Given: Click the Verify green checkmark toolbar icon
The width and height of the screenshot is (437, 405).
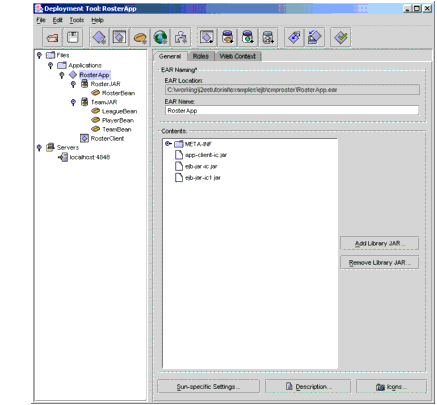Looking at the screenshot, I should click(x=341, y=37).
